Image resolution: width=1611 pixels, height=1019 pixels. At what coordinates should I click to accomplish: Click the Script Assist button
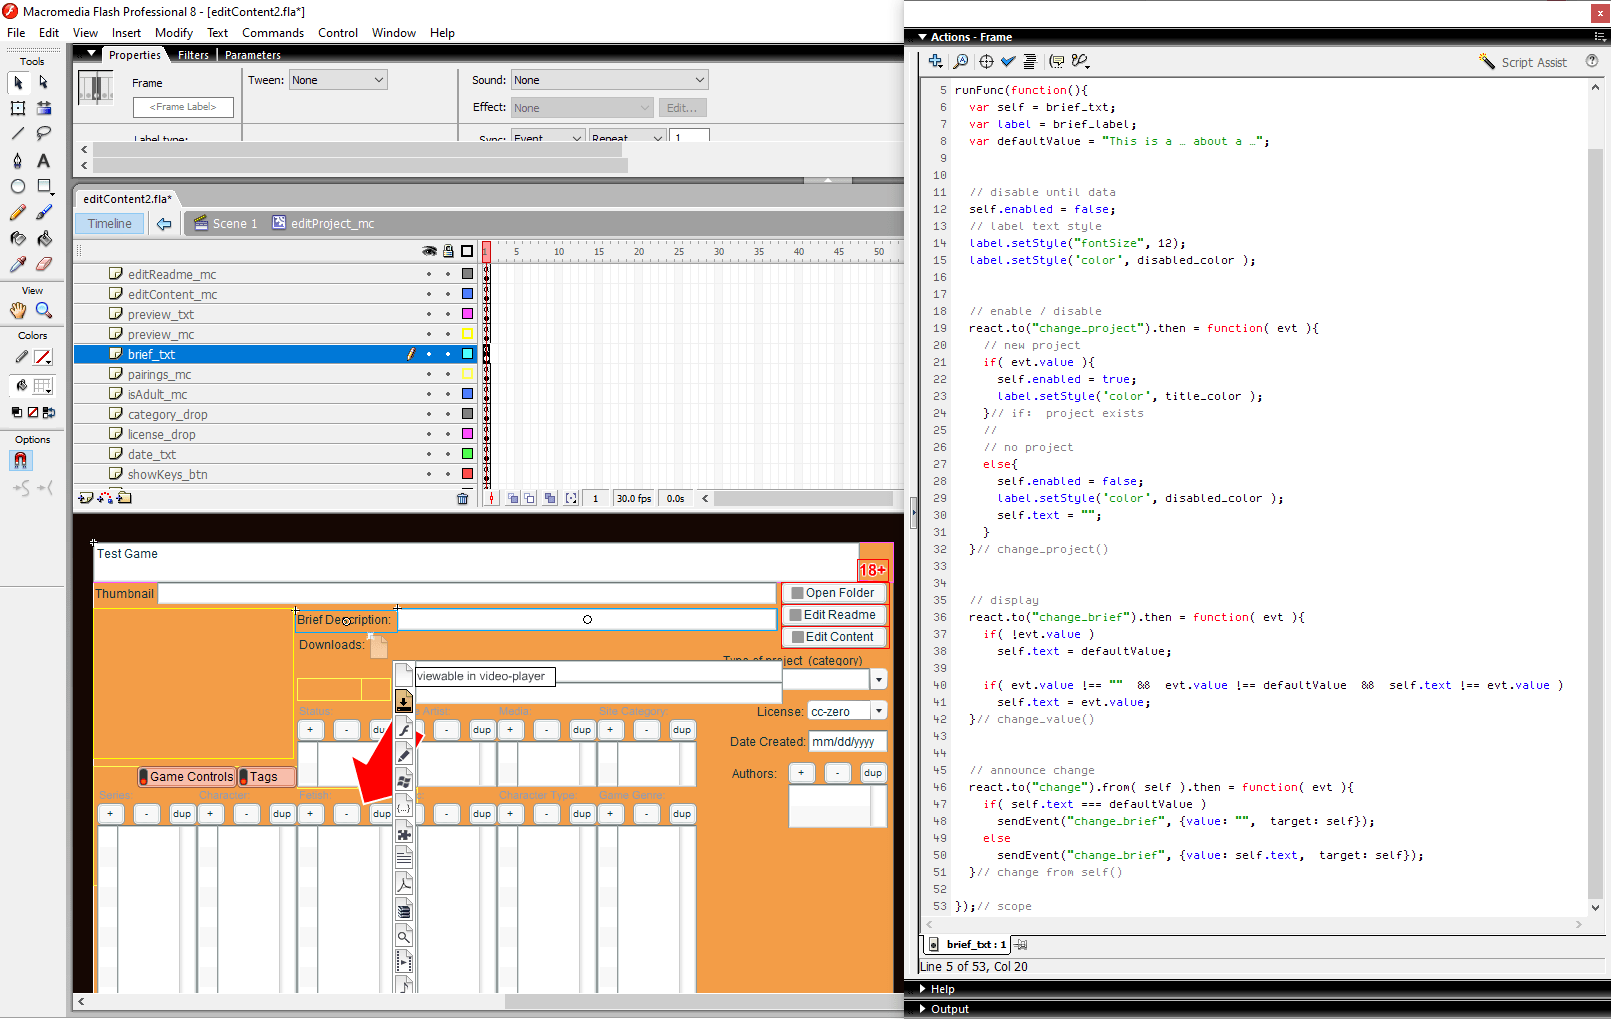tap(1523, 62)
